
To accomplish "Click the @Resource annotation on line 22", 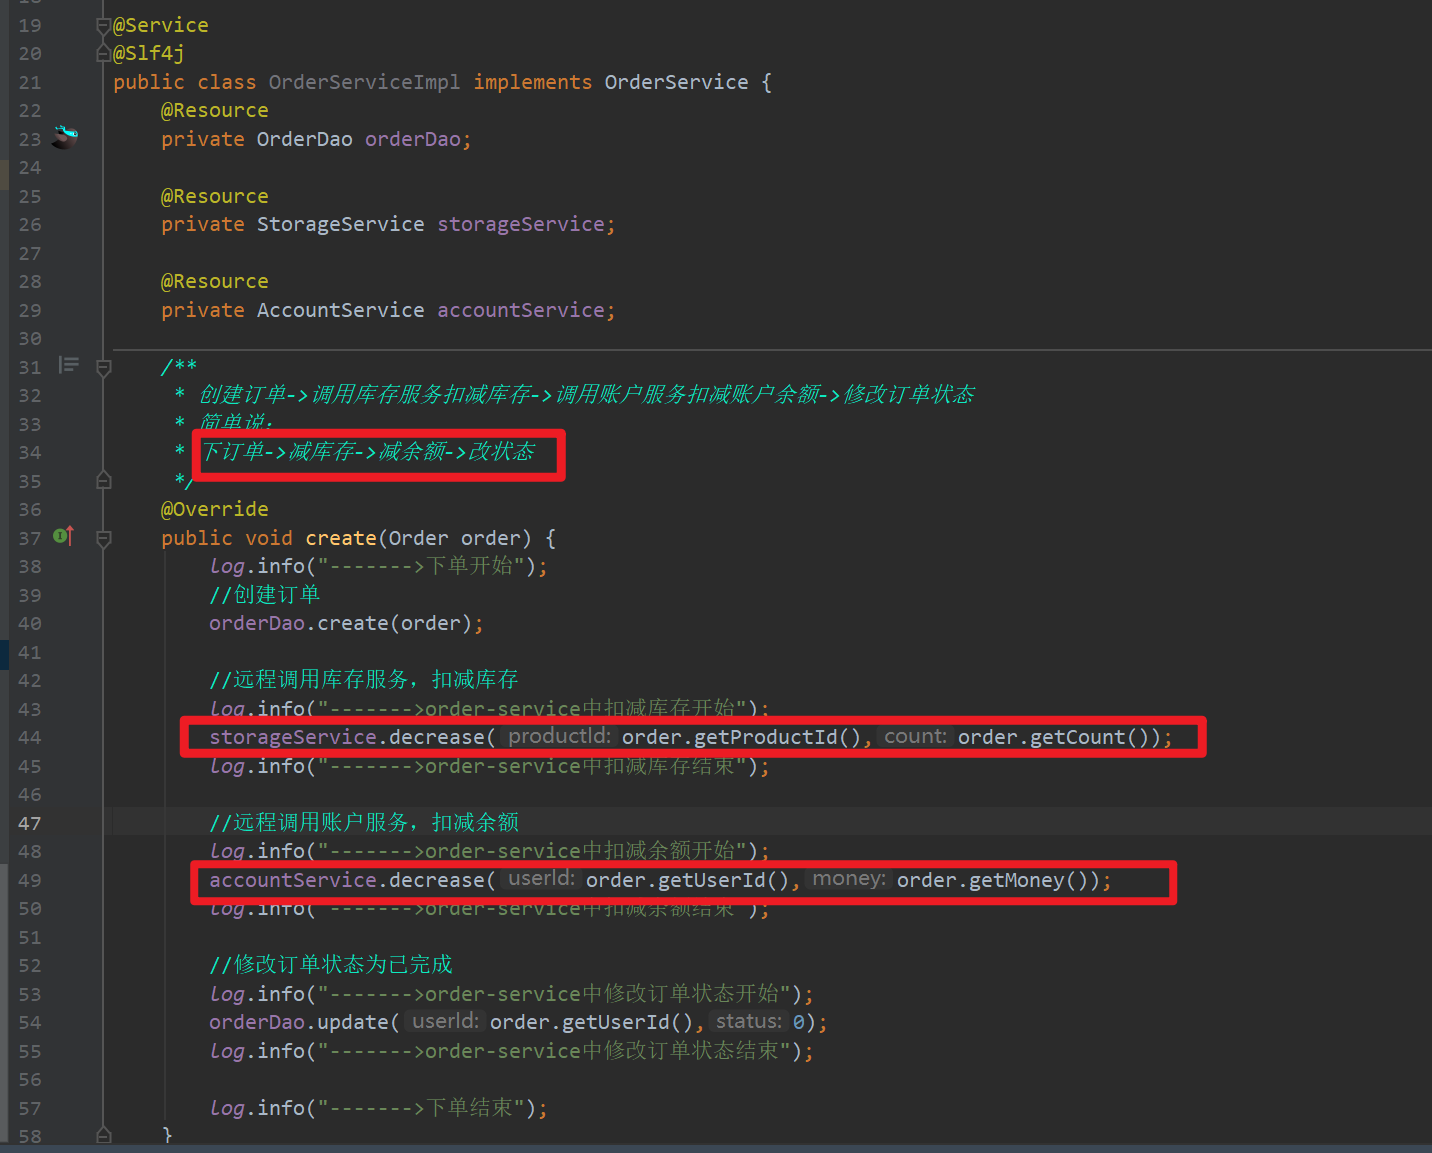I will pyautogui.click(x=215, y=110).
